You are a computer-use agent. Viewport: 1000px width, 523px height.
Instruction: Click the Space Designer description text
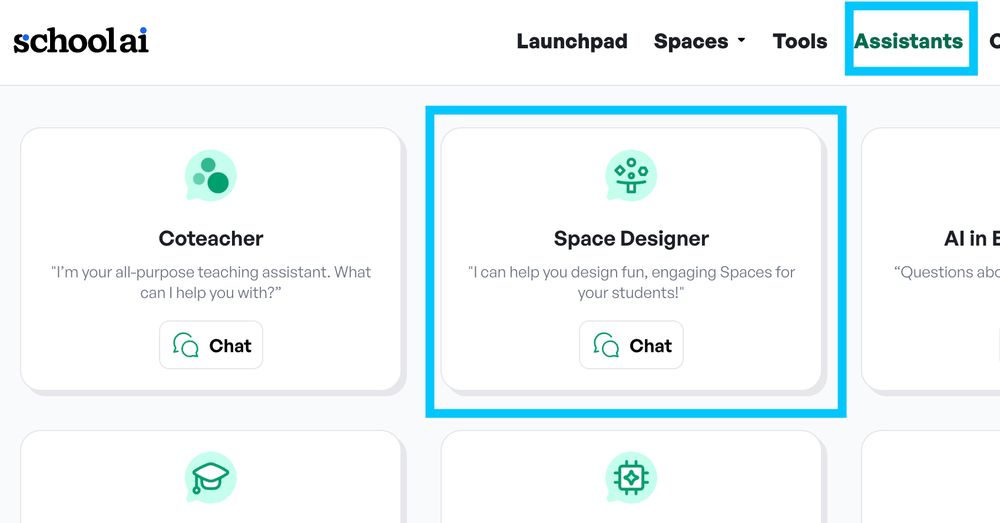631,282
